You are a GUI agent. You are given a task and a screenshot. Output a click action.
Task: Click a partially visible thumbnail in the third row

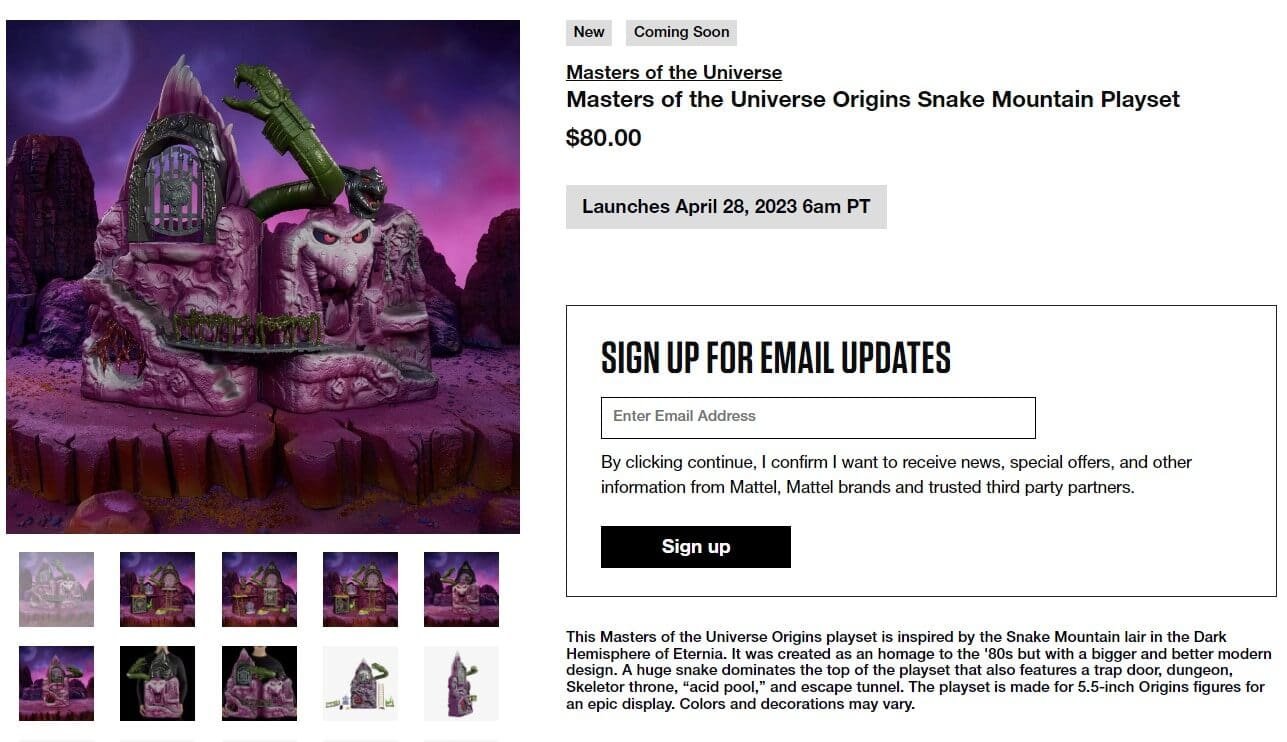coord(55,737)
